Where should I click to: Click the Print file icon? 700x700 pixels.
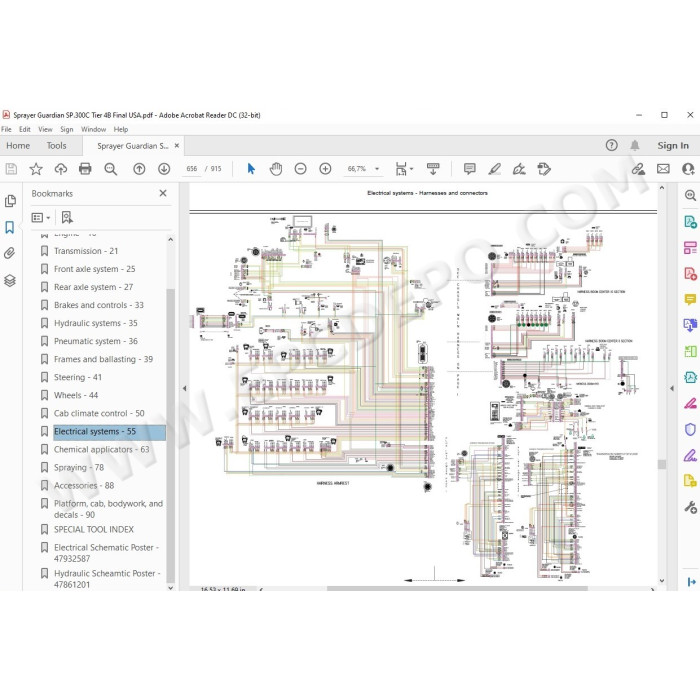85,169
